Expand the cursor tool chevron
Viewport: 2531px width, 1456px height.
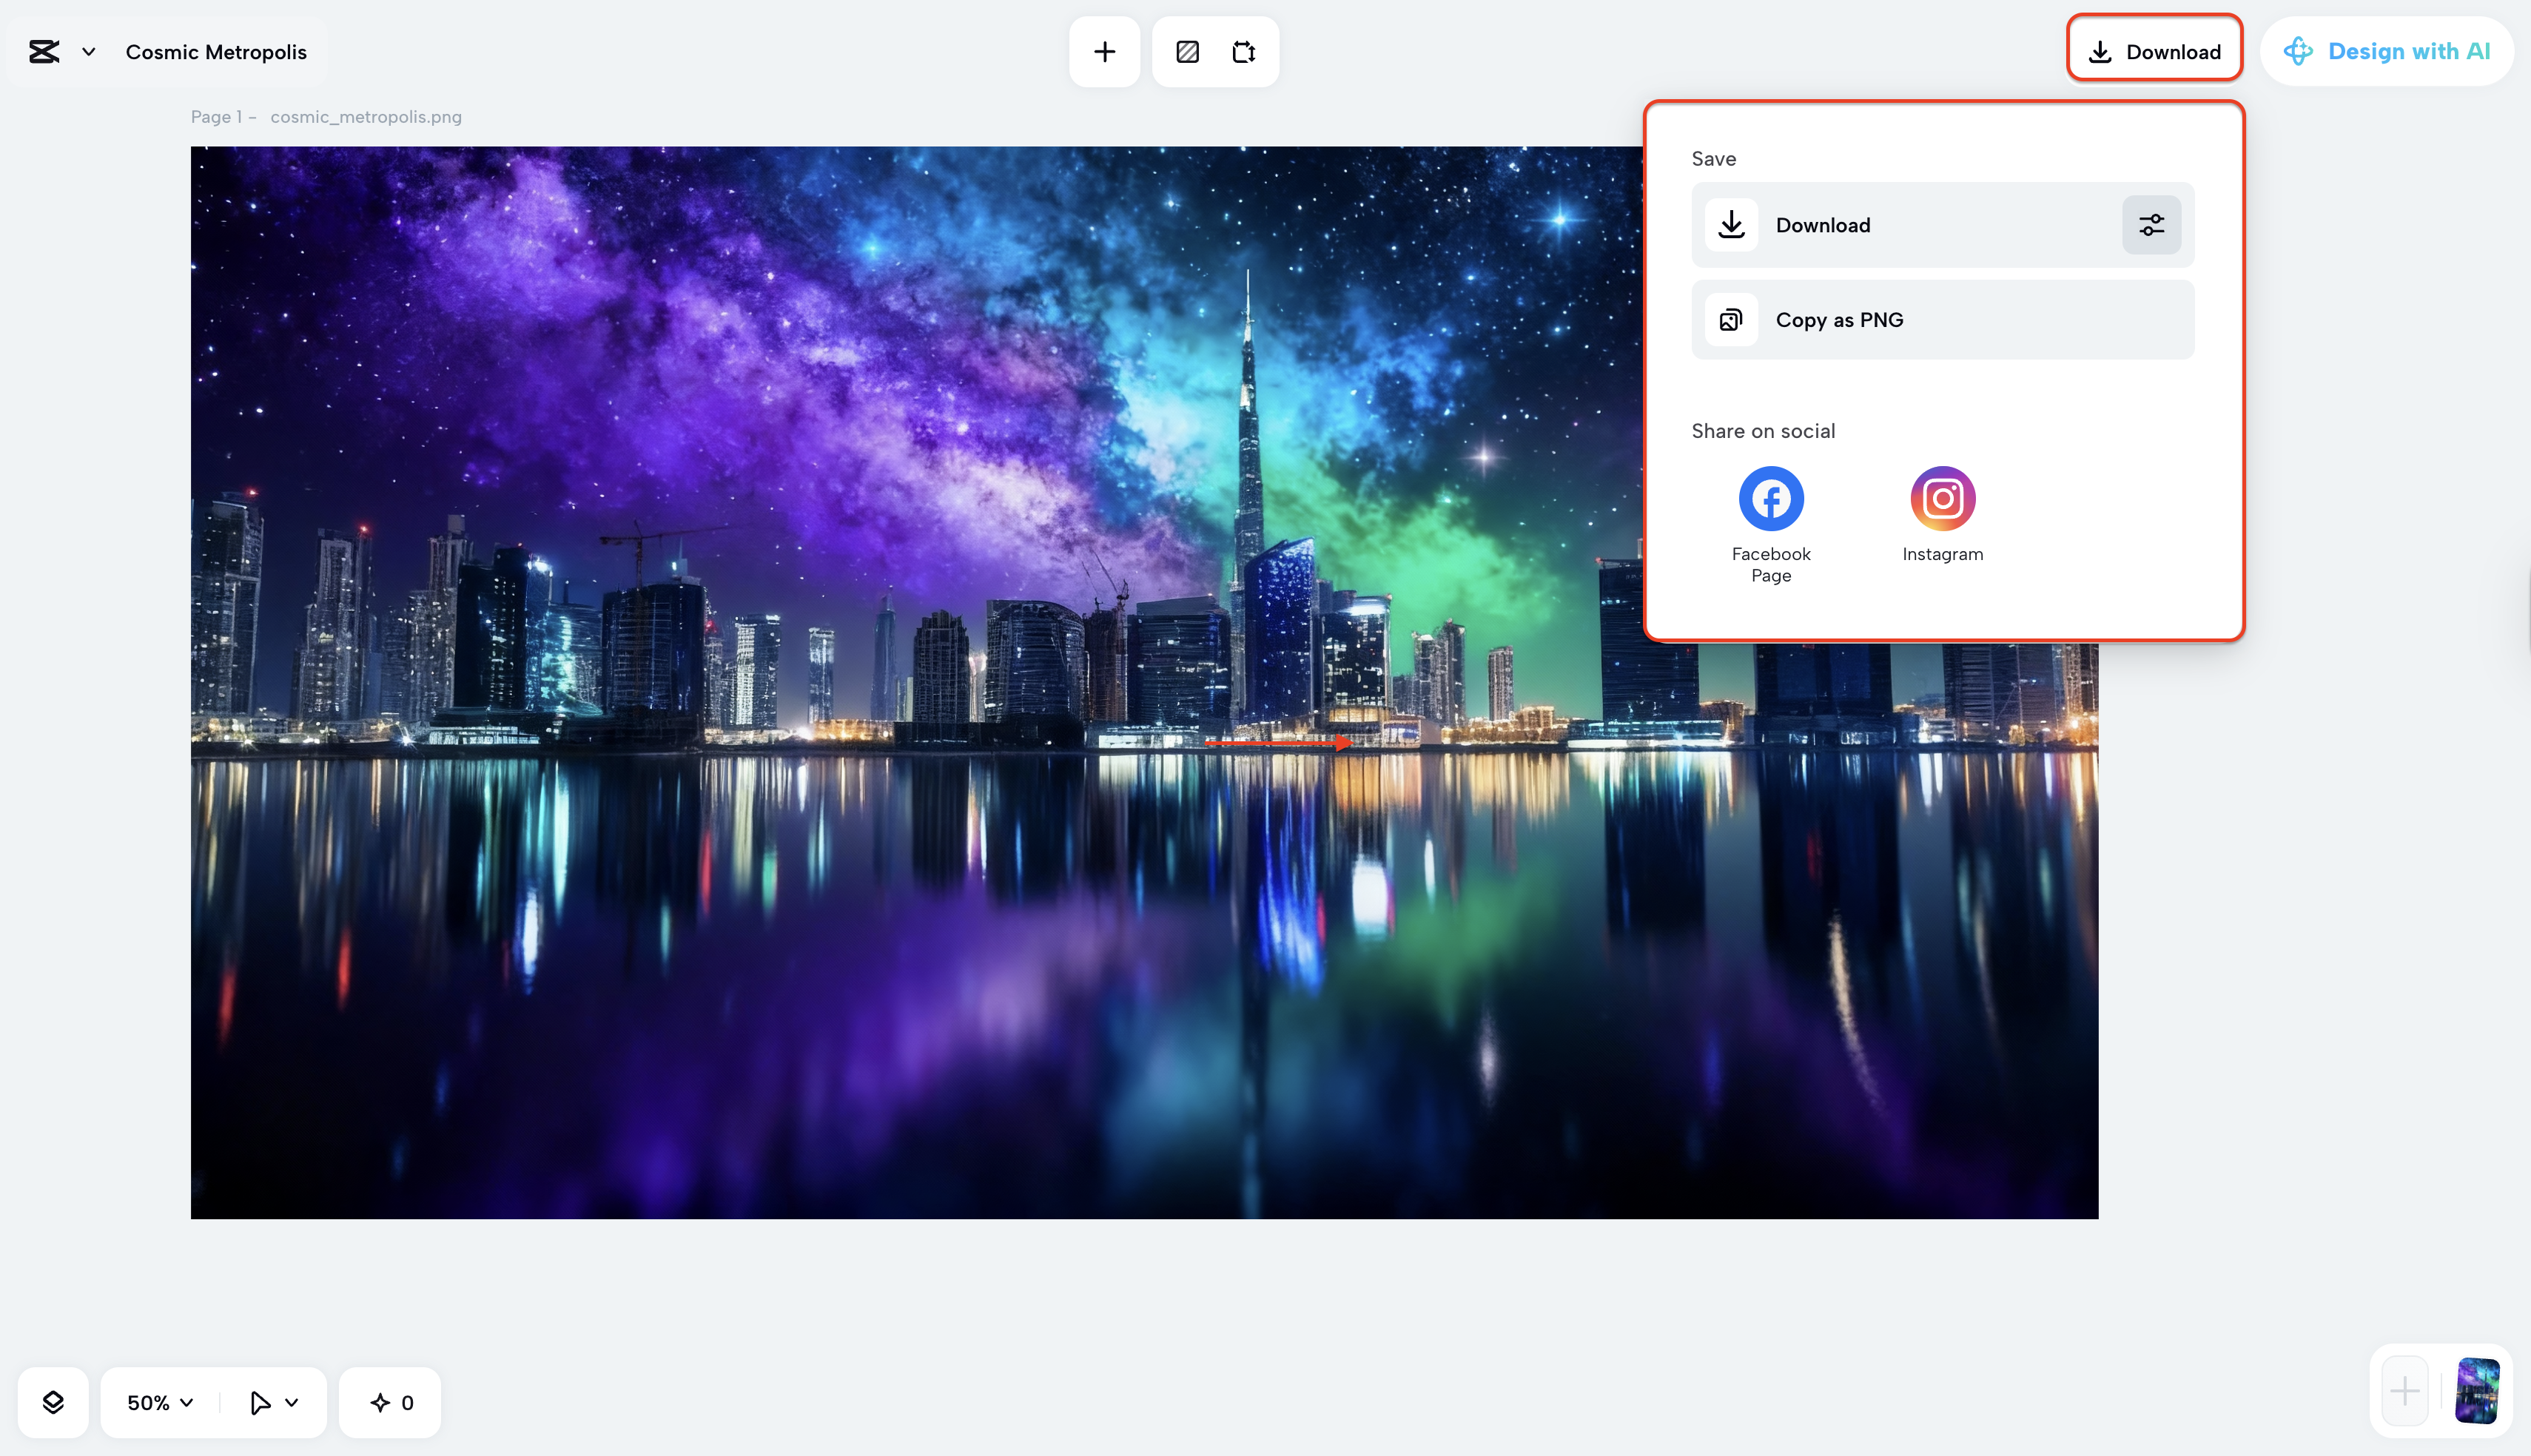click(x=292, y=1402)
